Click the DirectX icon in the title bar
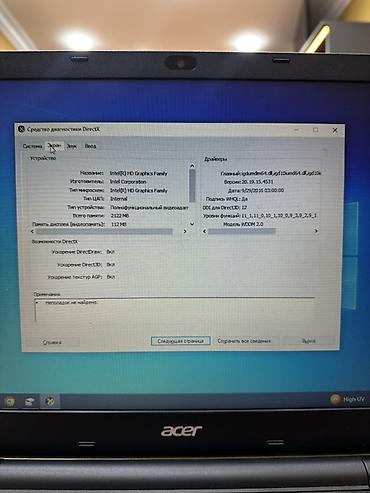370x493 pixels. pos(21,129)
